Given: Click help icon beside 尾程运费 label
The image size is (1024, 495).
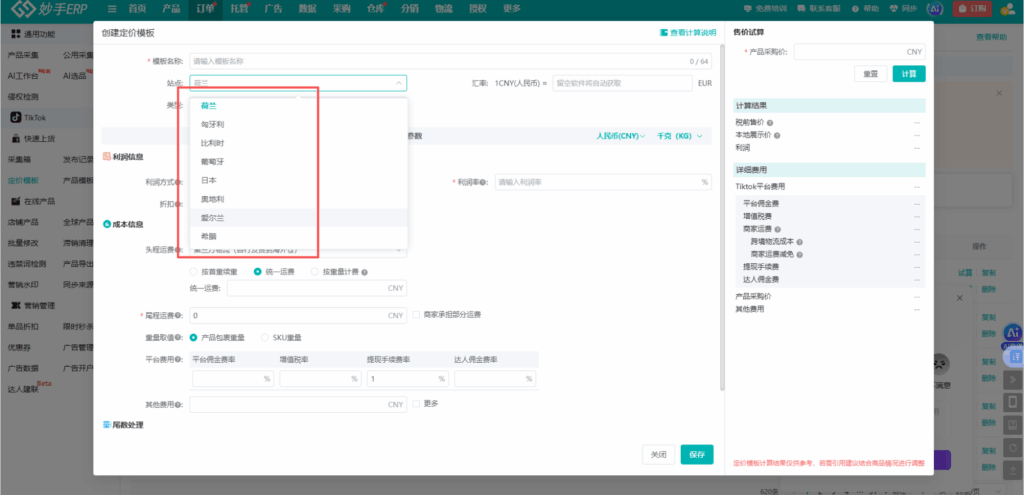Looking at the screenshot, I should pyautogui.click(x=178, y=315).
